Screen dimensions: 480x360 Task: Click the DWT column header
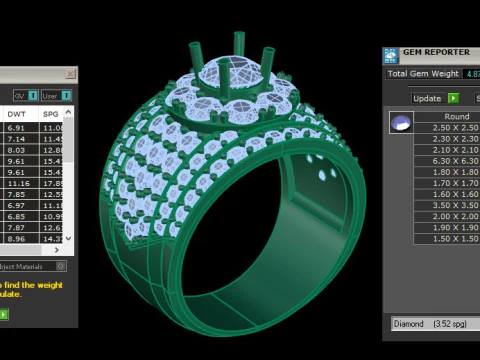[x=21, y=114]
